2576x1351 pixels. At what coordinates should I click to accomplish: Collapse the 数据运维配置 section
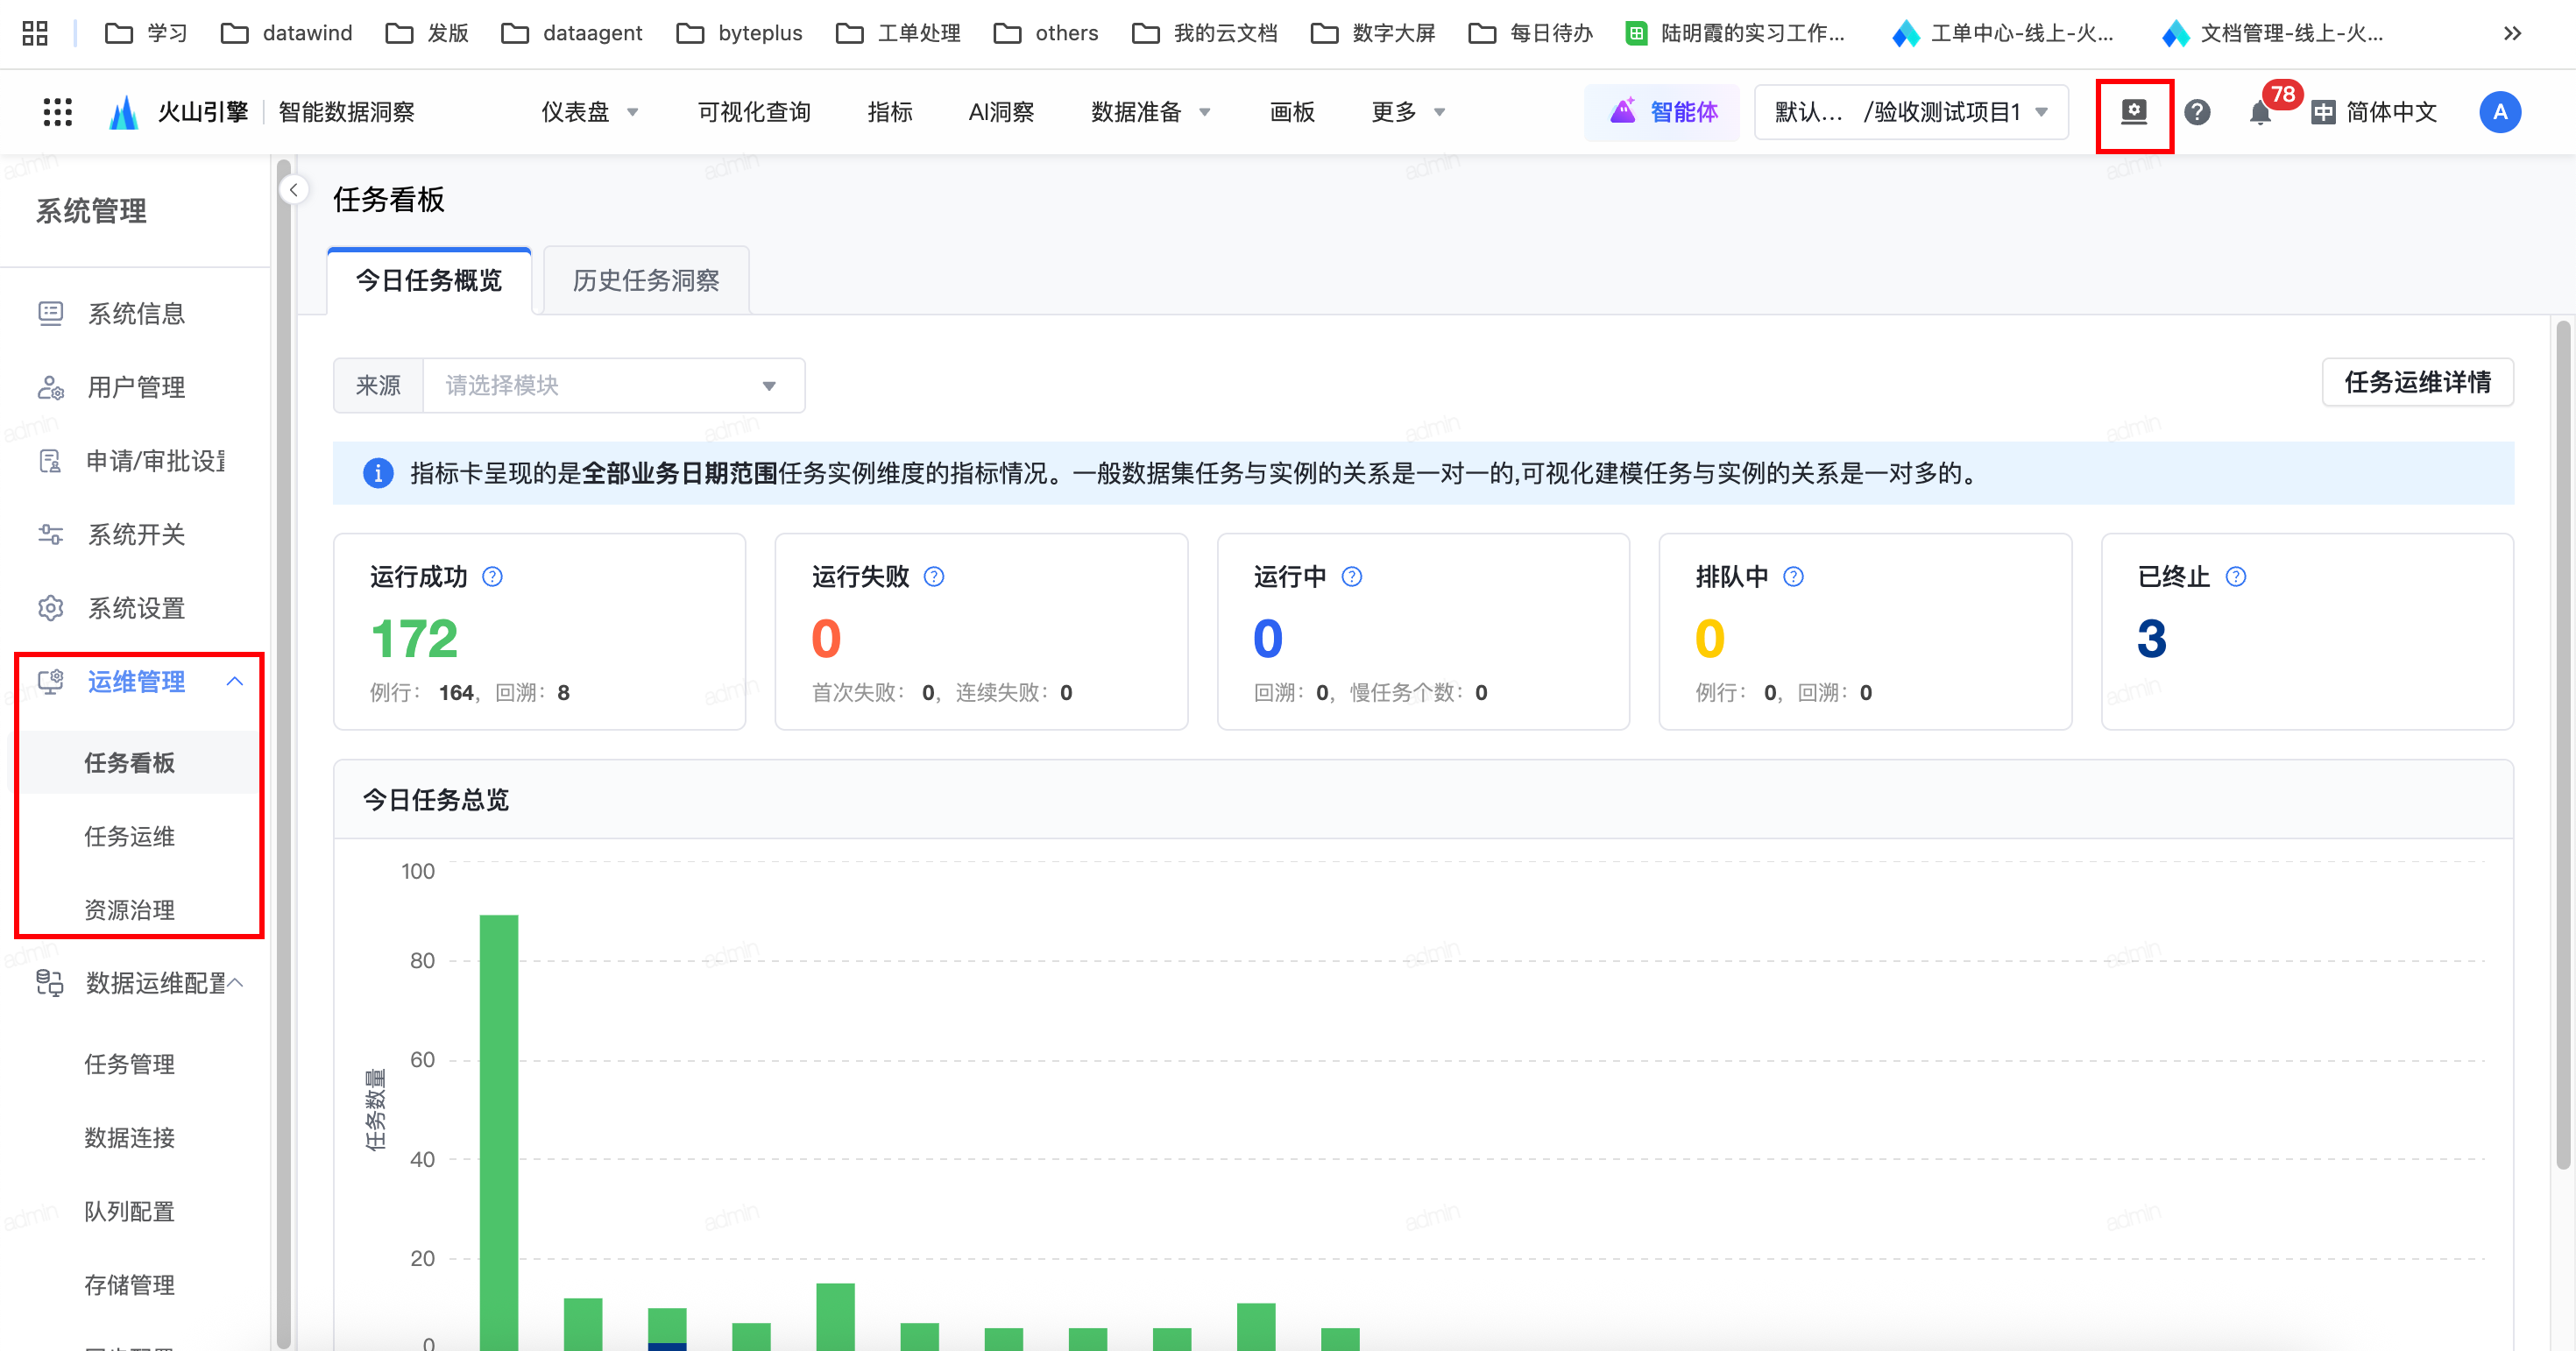235,983
